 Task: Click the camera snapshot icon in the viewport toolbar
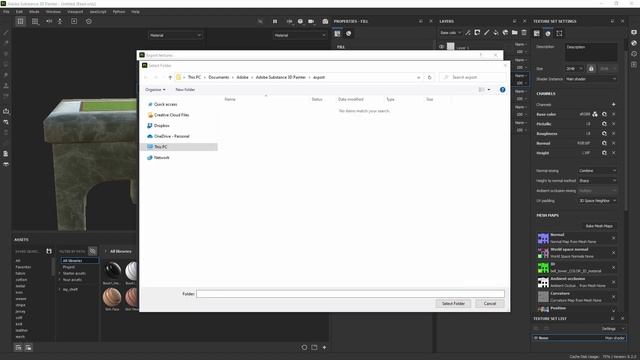tap(325, 21)
